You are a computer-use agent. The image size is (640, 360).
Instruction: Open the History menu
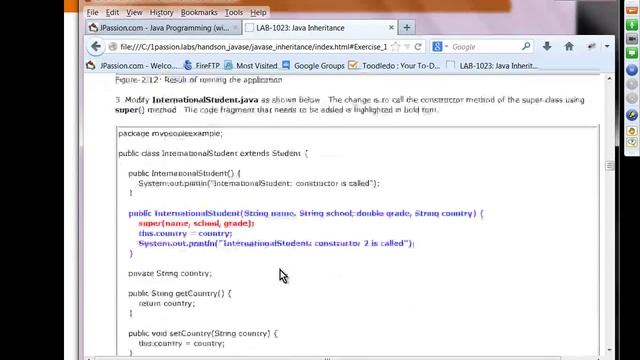tap(161, 12)
